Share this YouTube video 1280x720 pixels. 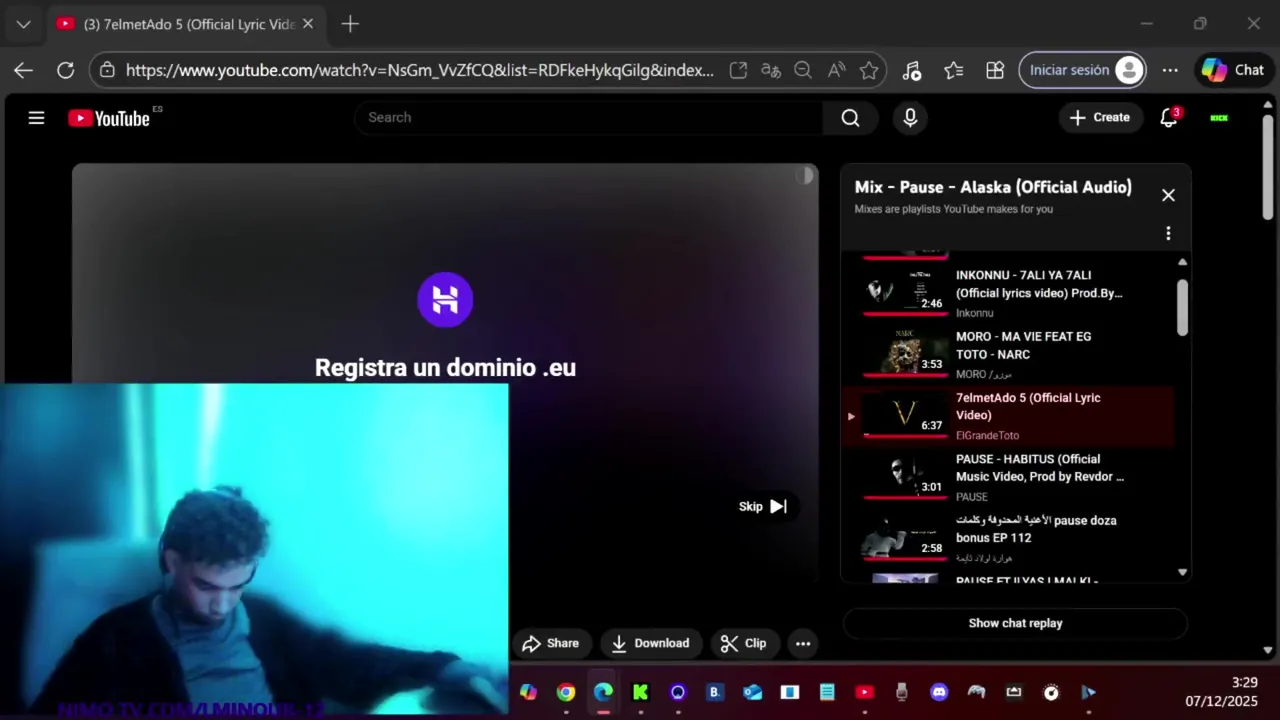click(551, 644)
